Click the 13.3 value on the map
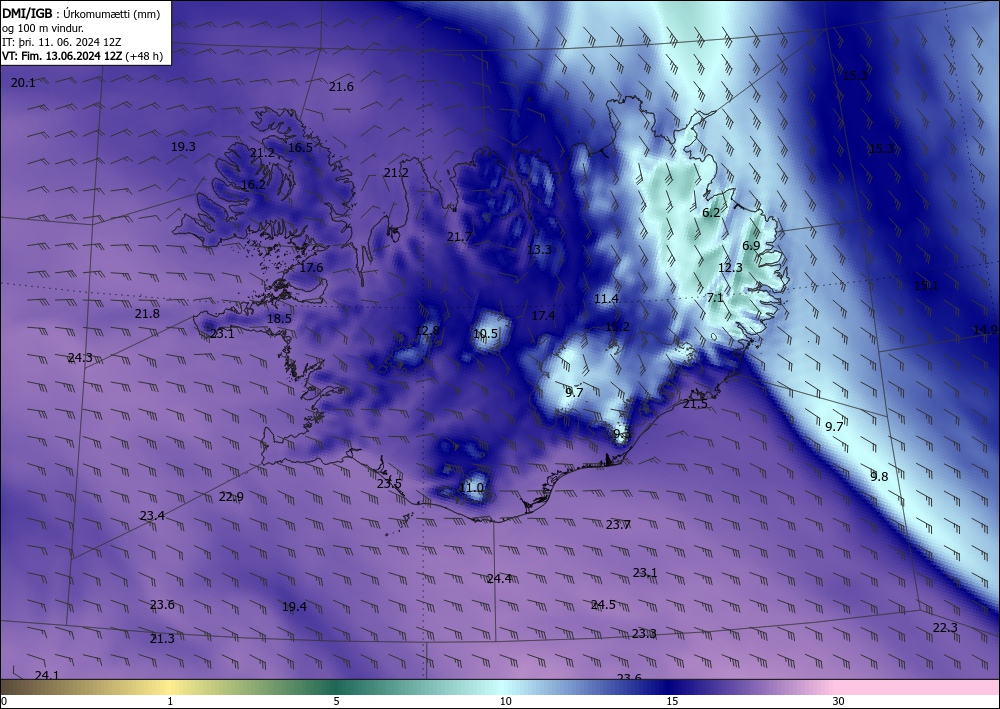The image size is (1000, 709). [539, 249]
